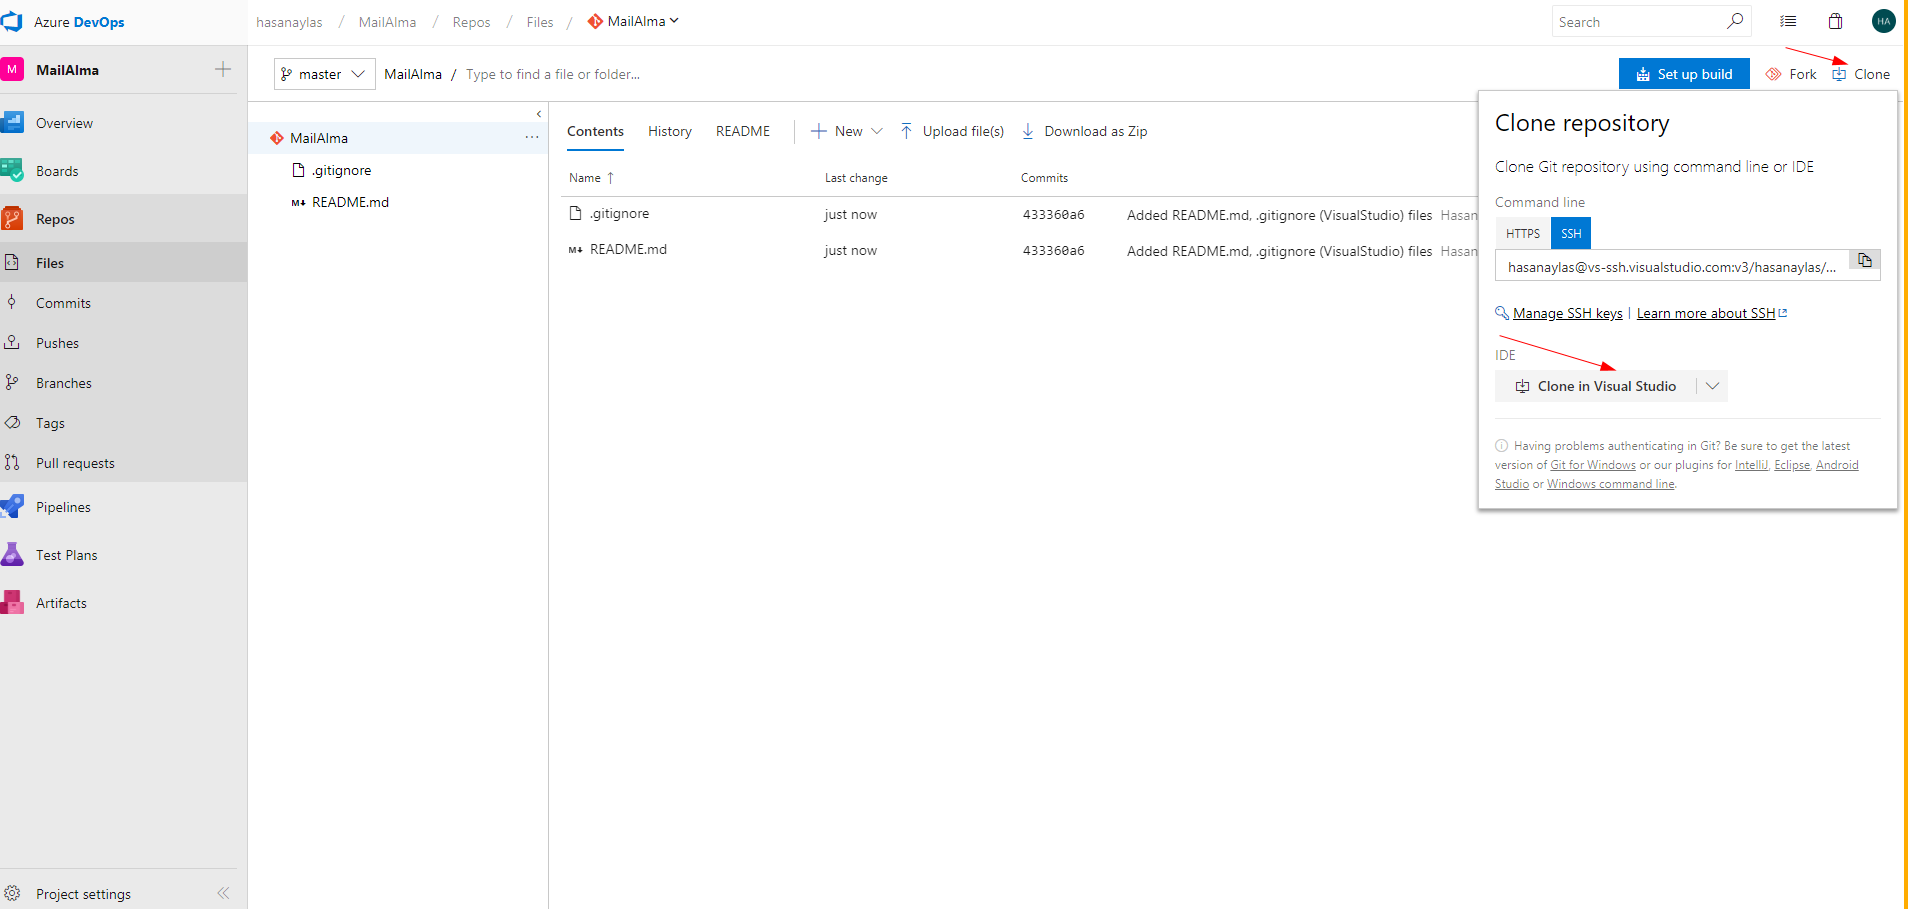Open the IntelliJ plugin link
The width and height of the screenshot is (1908, 909).
[1751, 465]
